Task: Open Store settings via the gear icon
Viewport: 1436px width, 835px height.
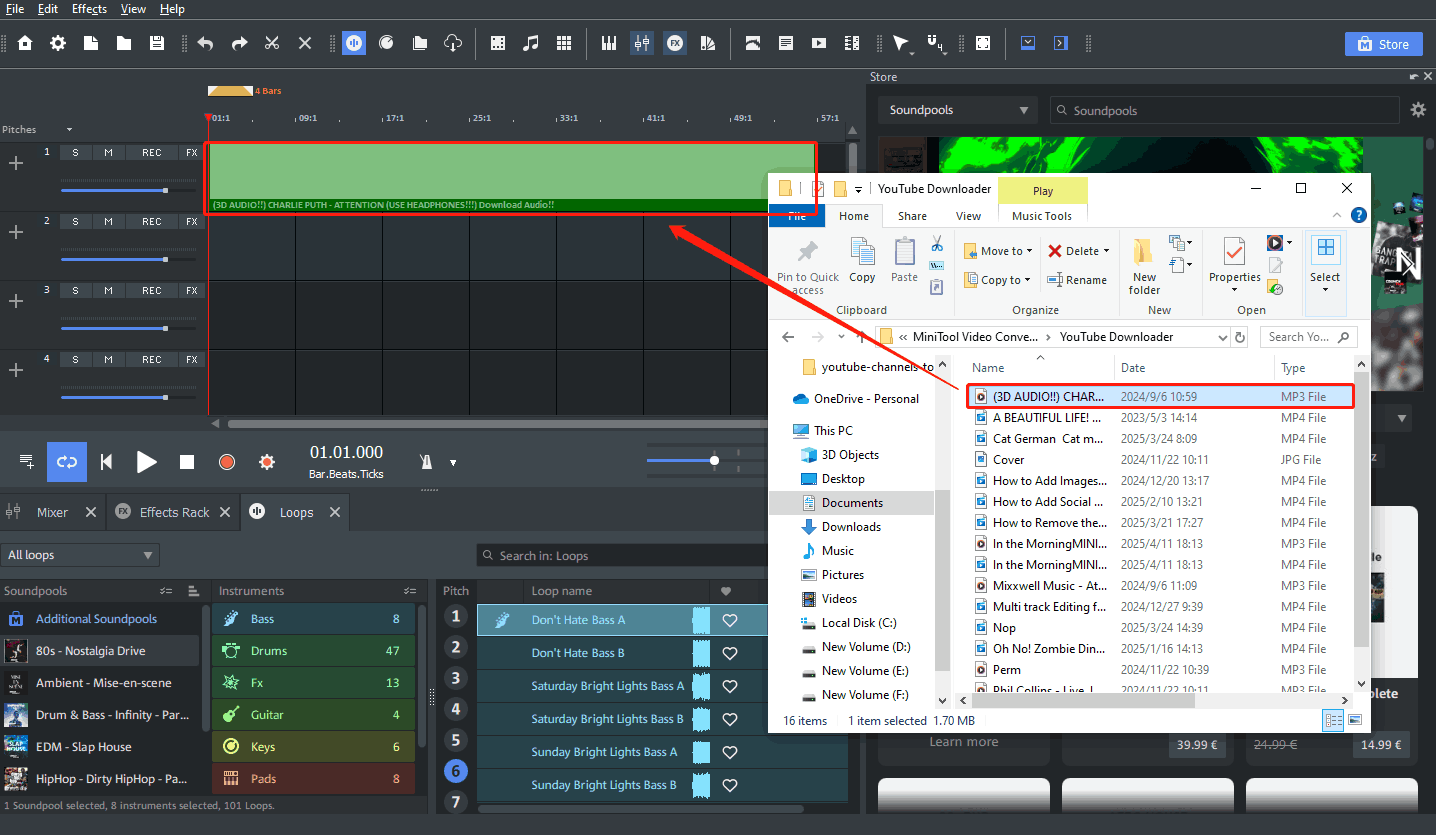Action: (1418, 110)
